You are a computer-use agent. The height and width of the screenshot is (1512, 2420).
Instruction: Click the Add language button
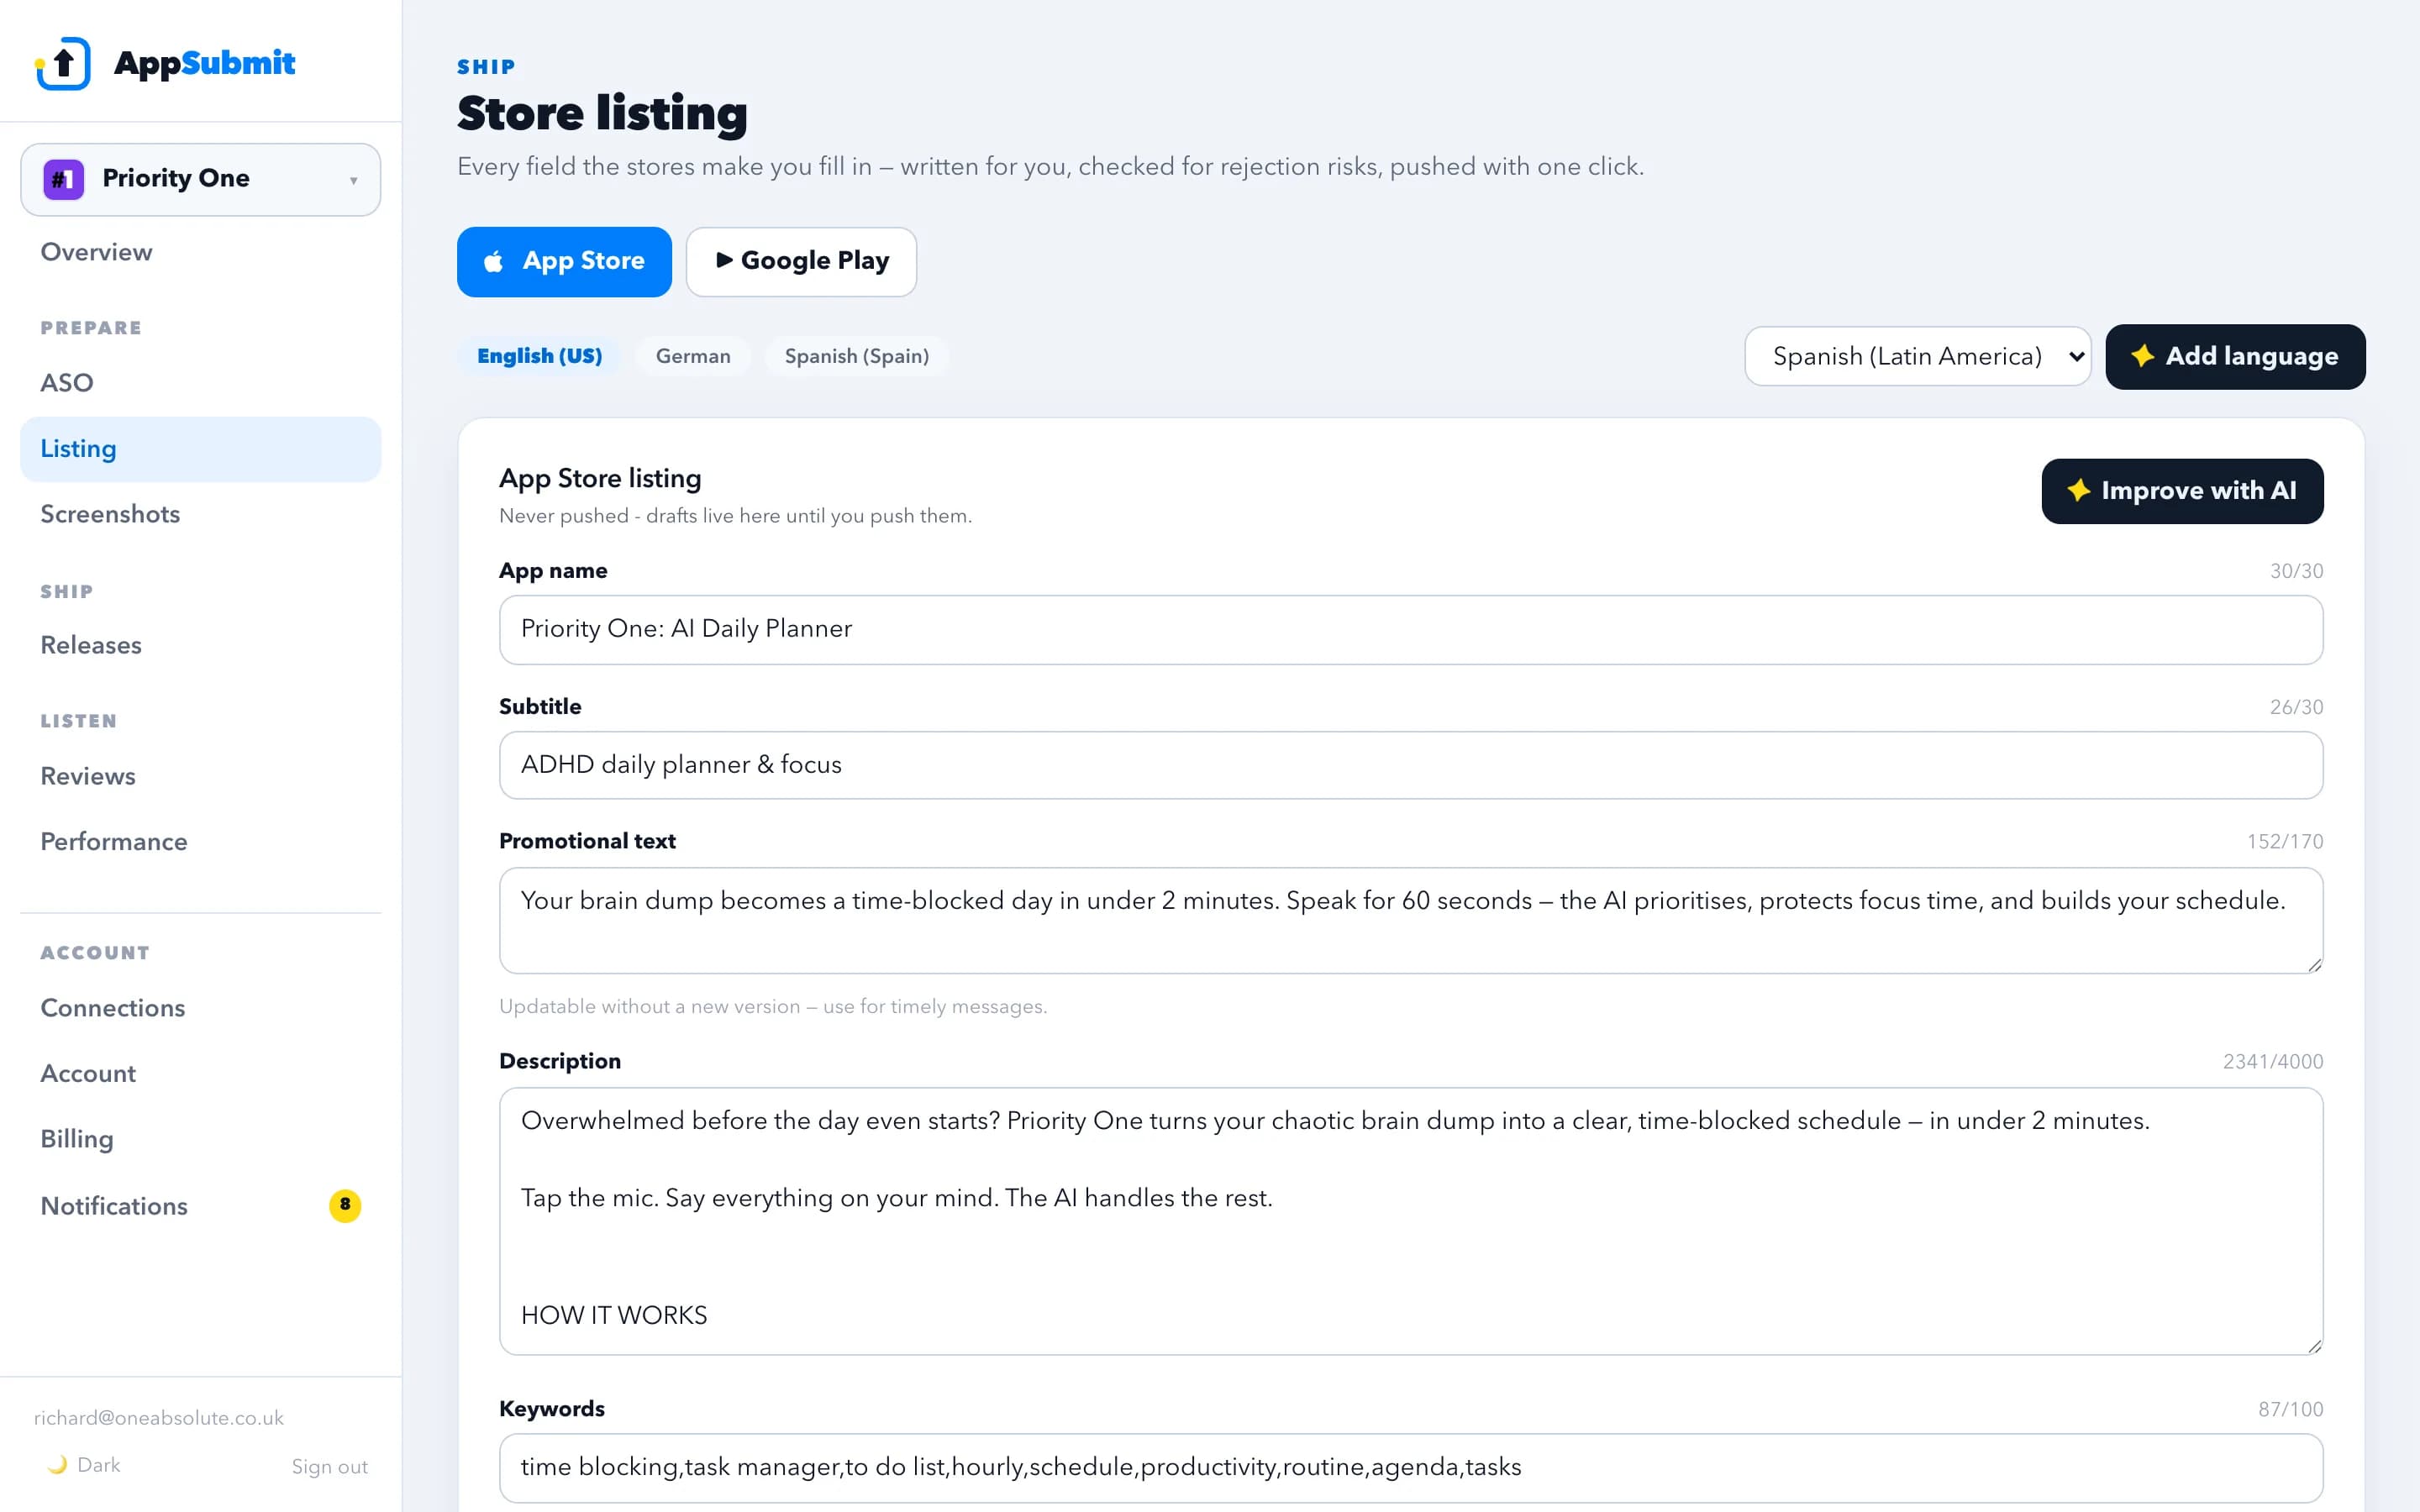point(2235,357)
